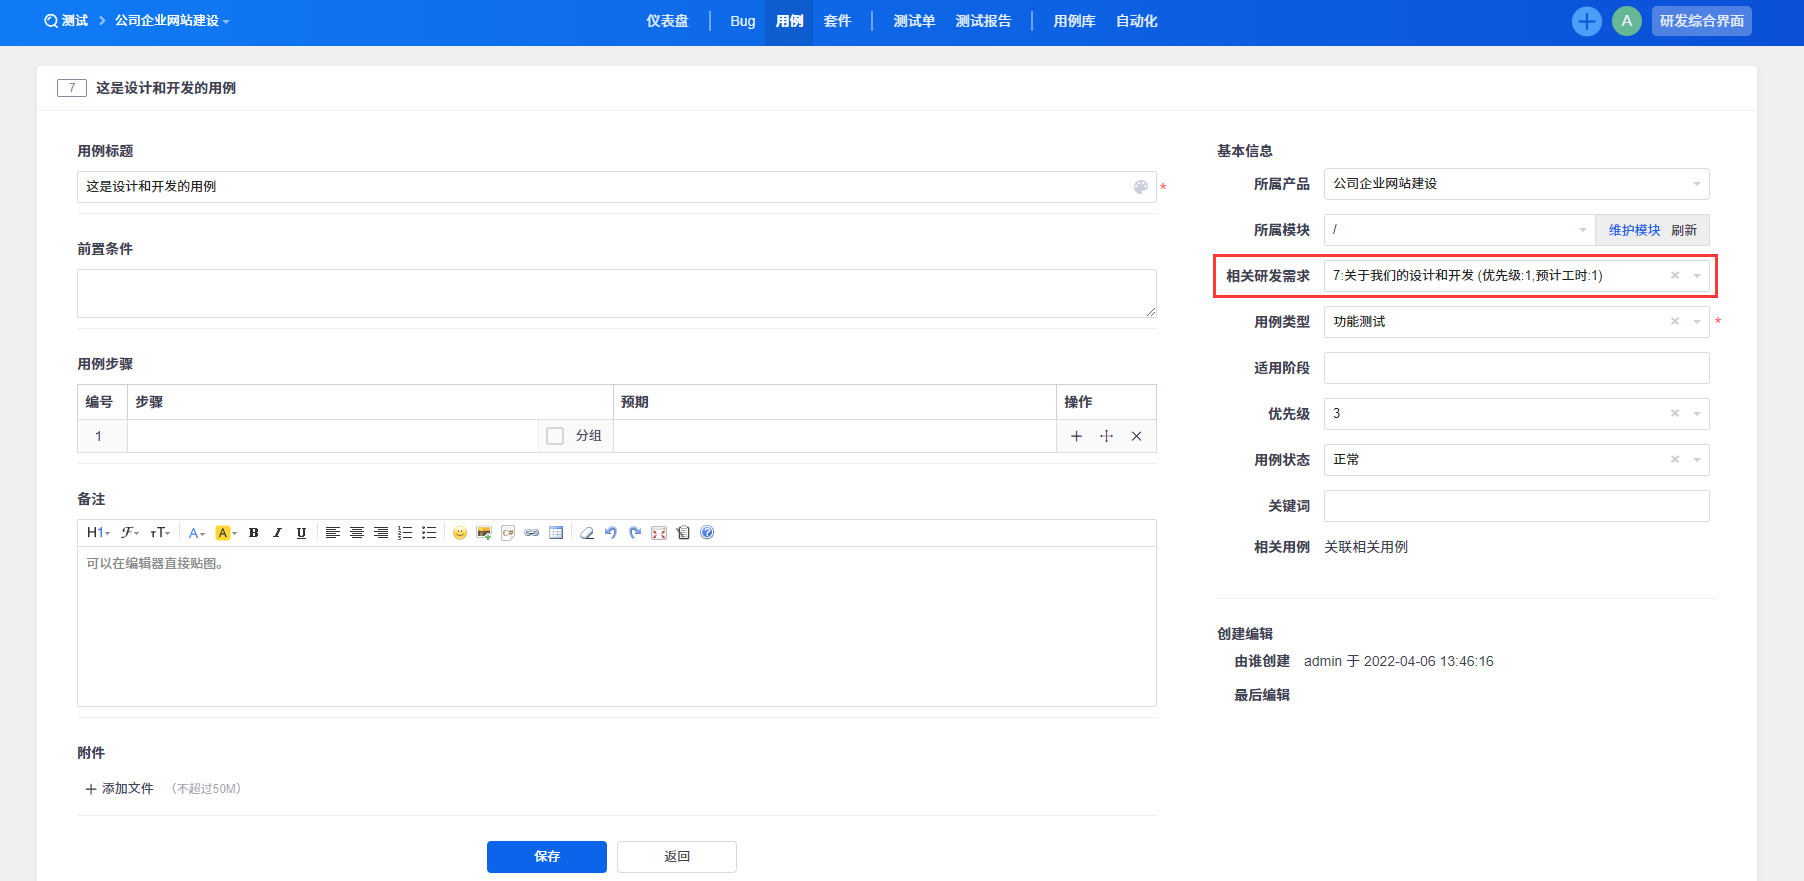Open the 测试报告 tab
The height and width of the screenshot is (881, 1804).
tap(983, 21)
